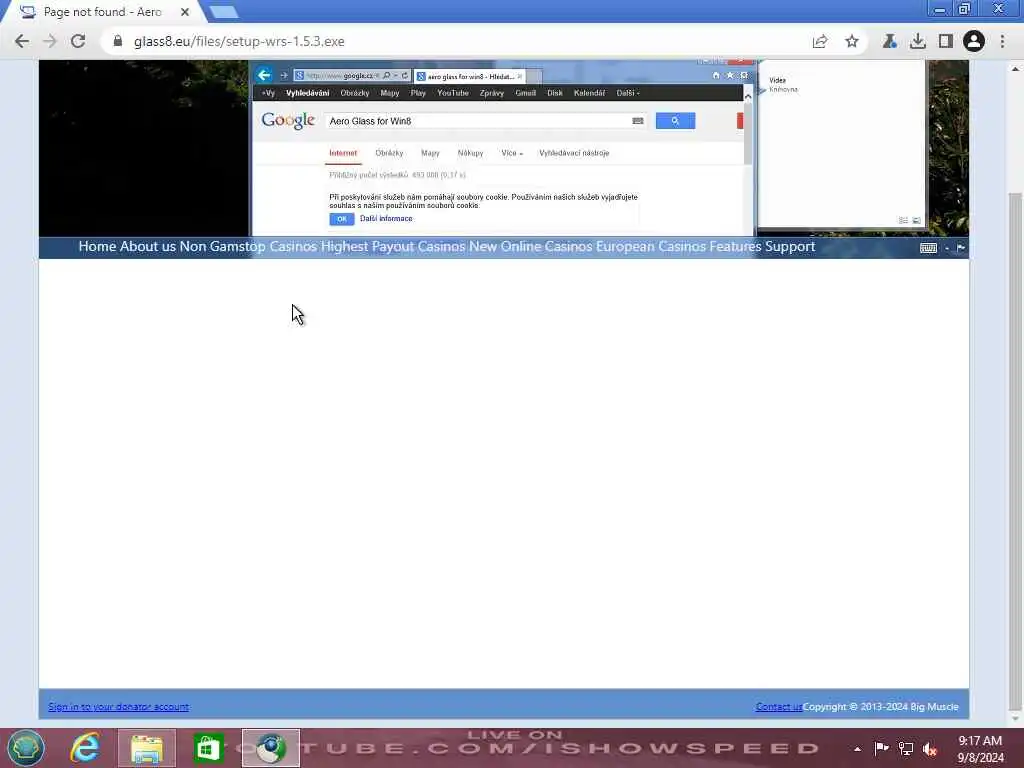Select the active browser taskbar button

(x=270, y=748)
